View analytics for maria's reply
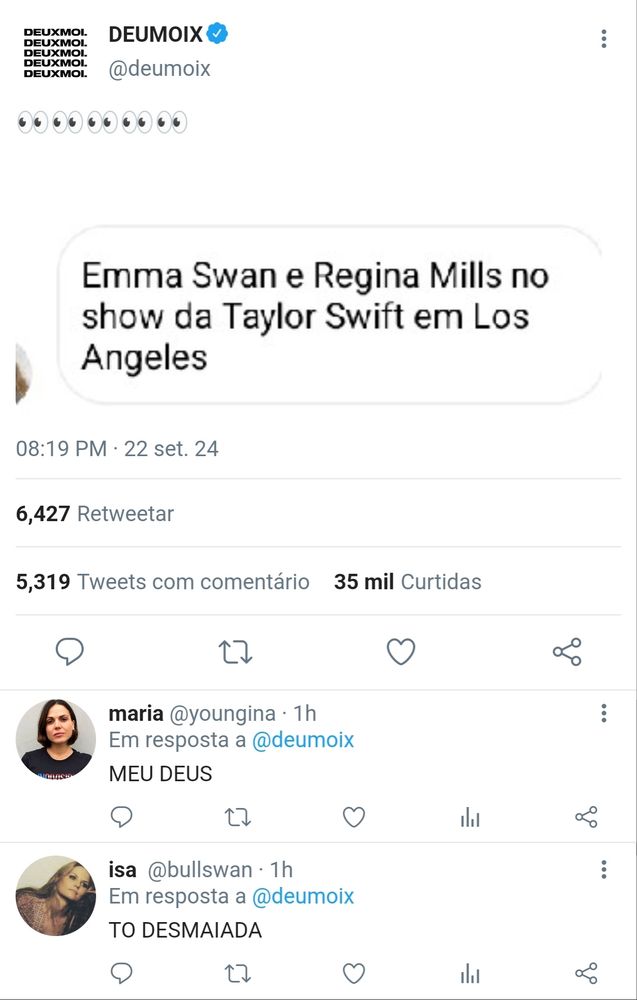637x1000 pixels. [x=470, y=817]
